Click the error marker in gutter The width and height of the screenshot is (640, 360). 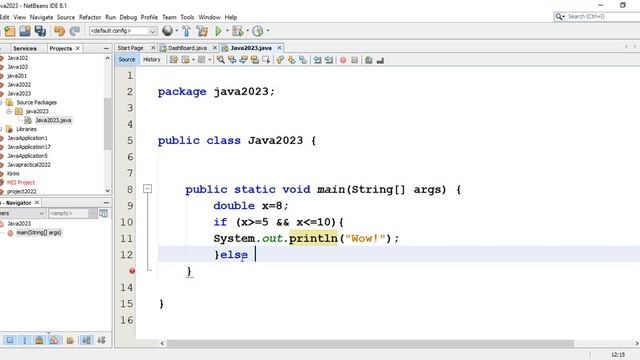[x=132, y=271]
